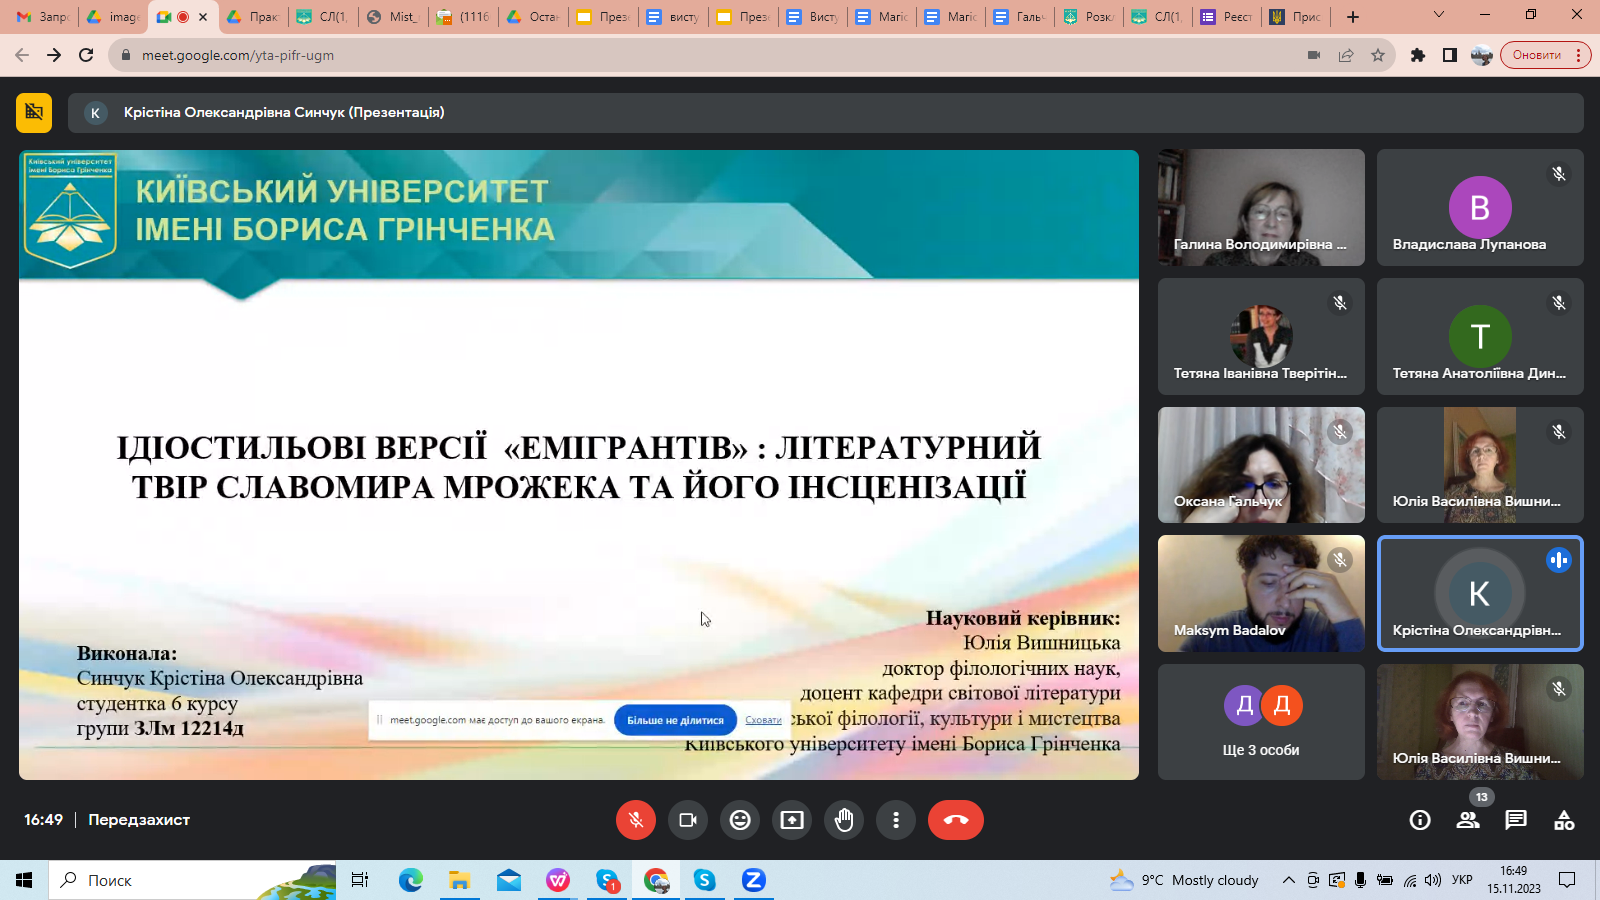Viewport: 1600px width, 900px height.
Task: Leave the call with red hang-up button
Action: 955,820
